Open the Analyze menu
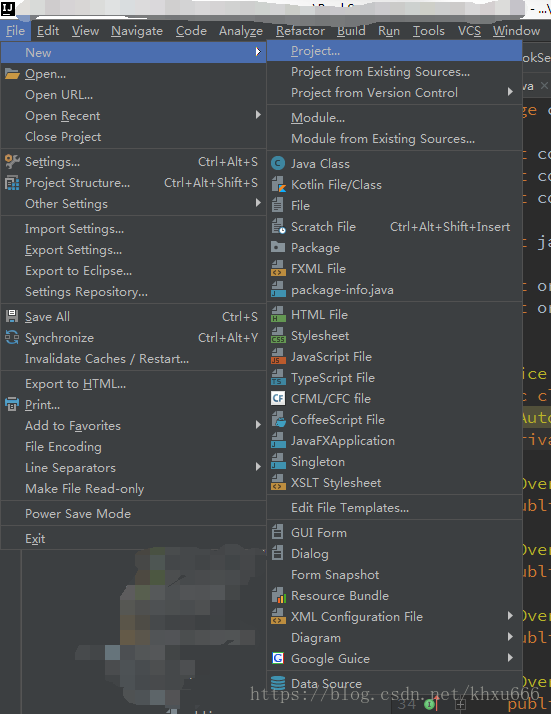This screenshot has height=714, width=551. pyautogui.click(x=241, y=31)
